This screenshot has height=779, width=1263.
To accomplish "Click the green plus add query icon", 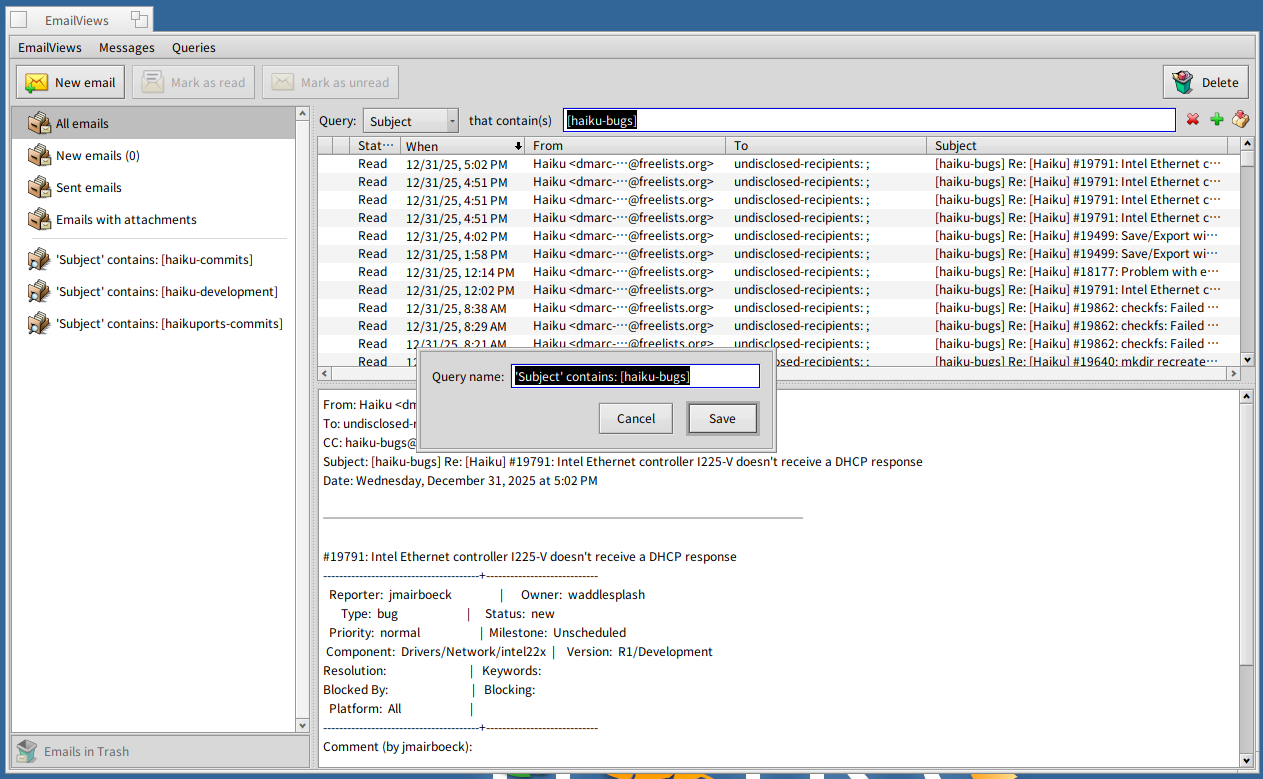I will (1216, 120).
